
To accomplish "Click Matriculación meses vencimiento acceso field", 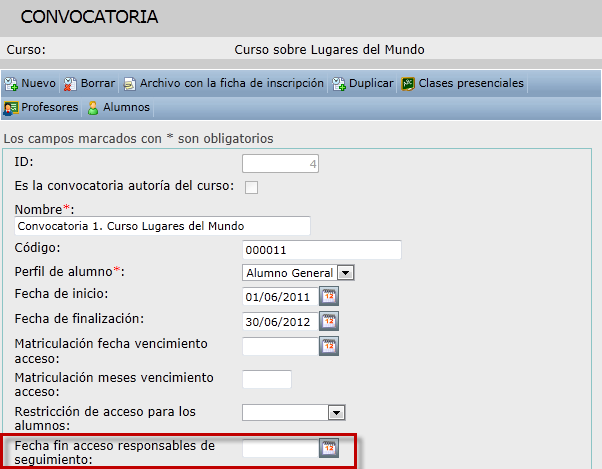I will (x=267, y=379).
